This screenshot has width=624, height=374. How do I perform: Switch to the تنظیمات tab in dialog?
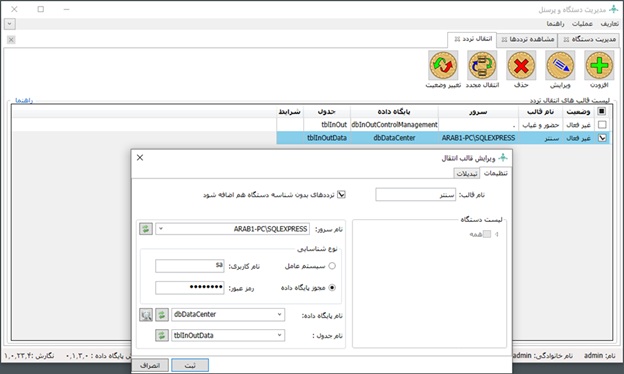(495, 173)
